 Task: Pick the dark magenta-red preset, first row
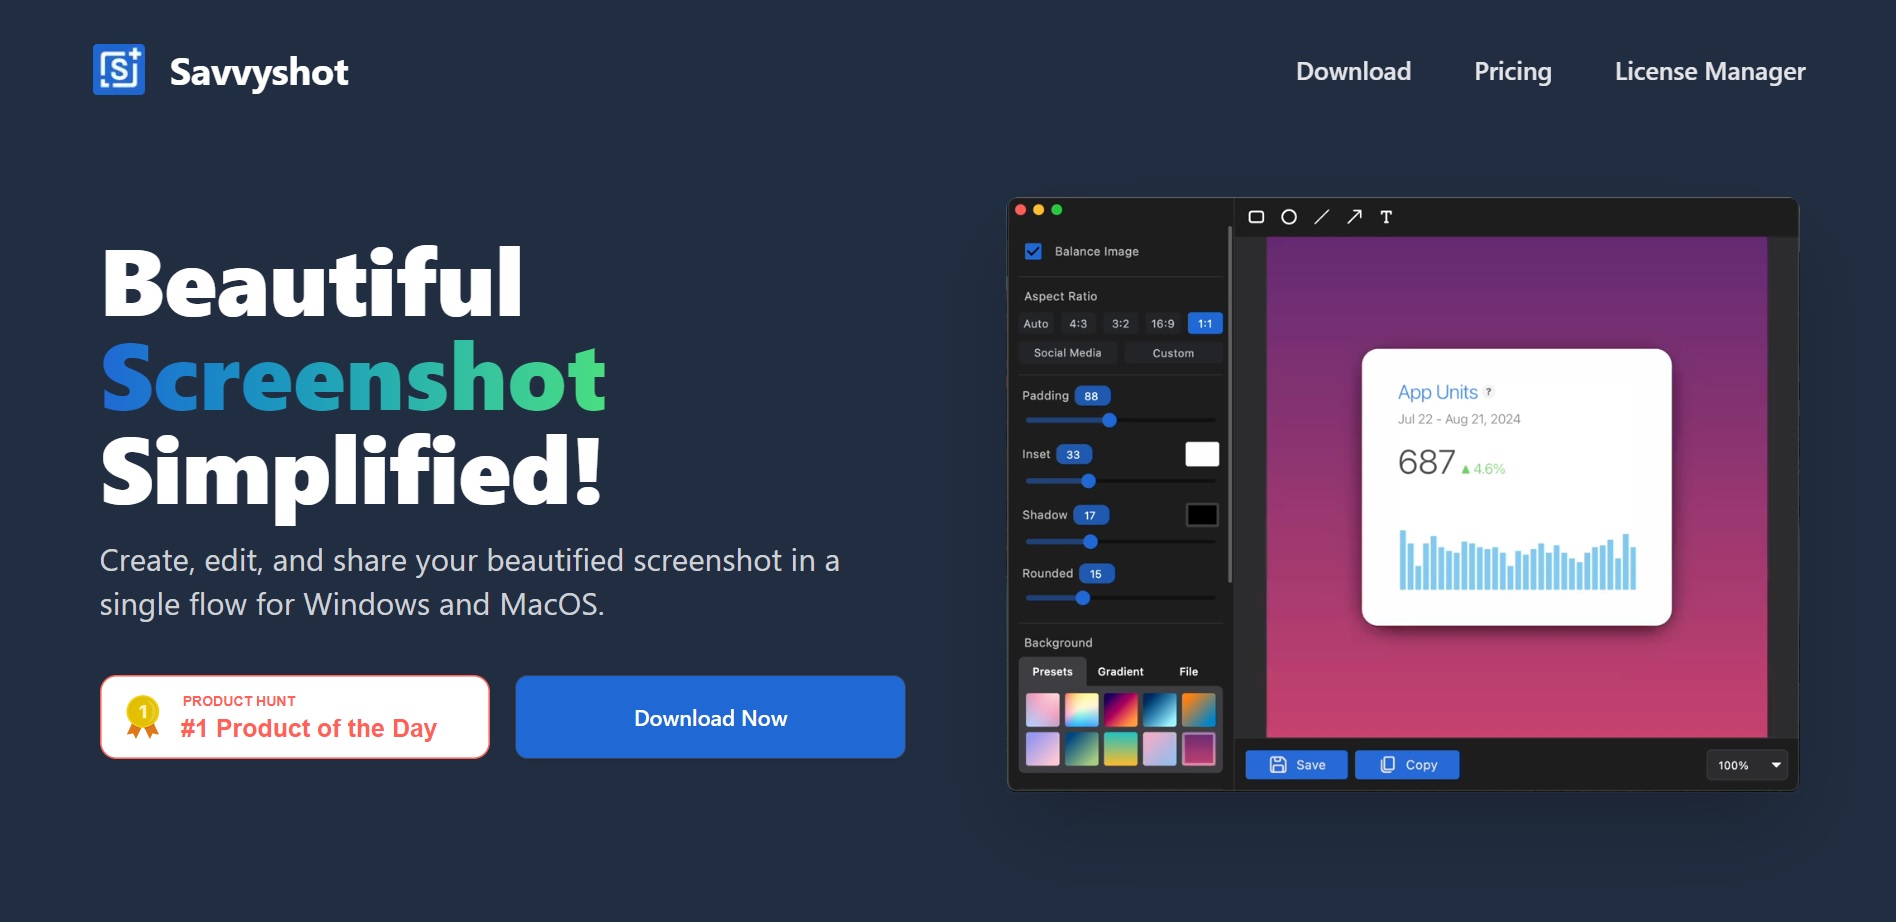(1120, 710)
